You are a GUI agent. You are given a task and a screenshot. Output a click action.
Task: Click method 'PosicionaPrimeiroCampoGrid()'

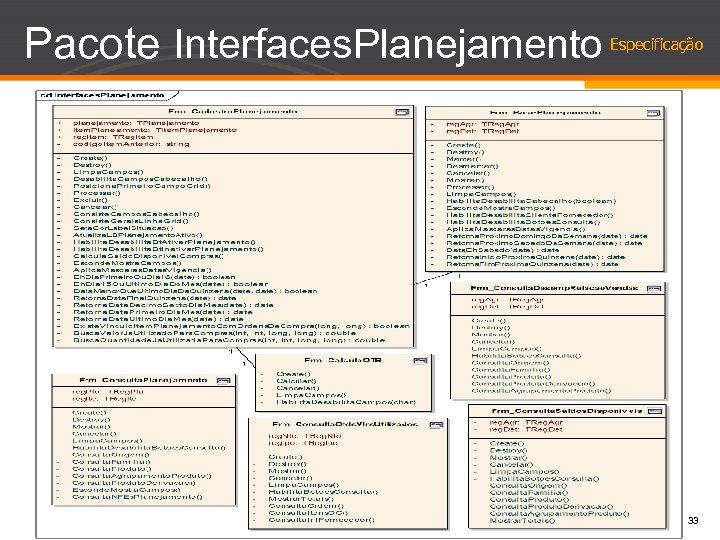coord(142,186)
